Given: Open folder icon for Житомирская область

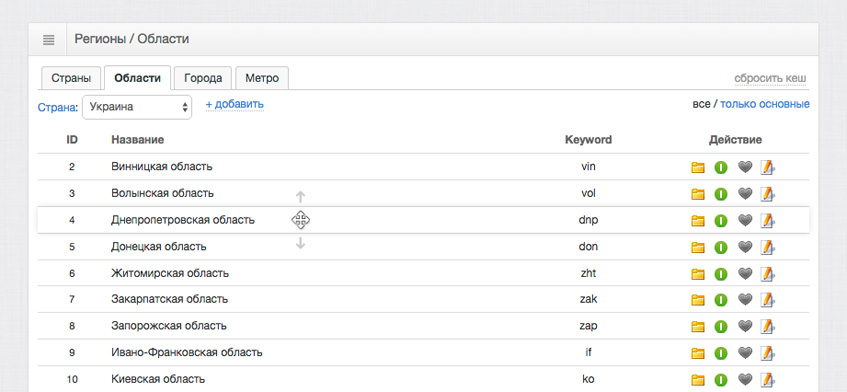Looking at the screenshot, I should [698, 274].
